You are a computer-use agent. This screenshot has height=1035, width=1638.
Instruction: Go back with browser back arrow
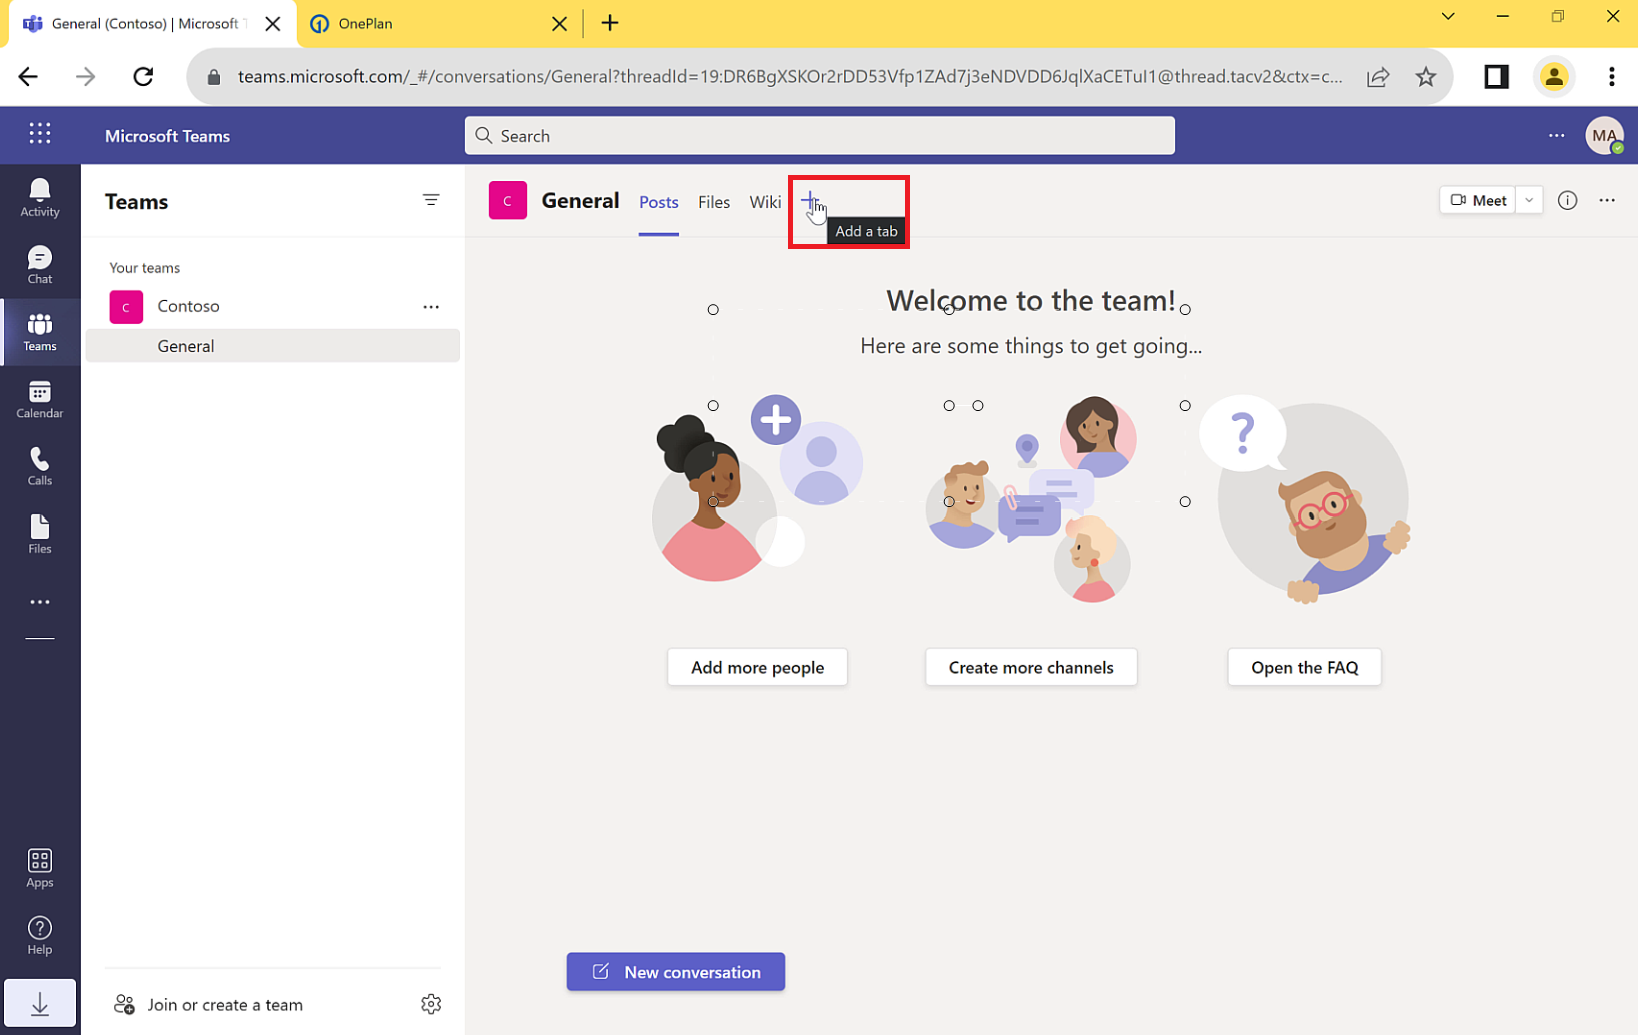pyautogui.click(x=28, y=77)
